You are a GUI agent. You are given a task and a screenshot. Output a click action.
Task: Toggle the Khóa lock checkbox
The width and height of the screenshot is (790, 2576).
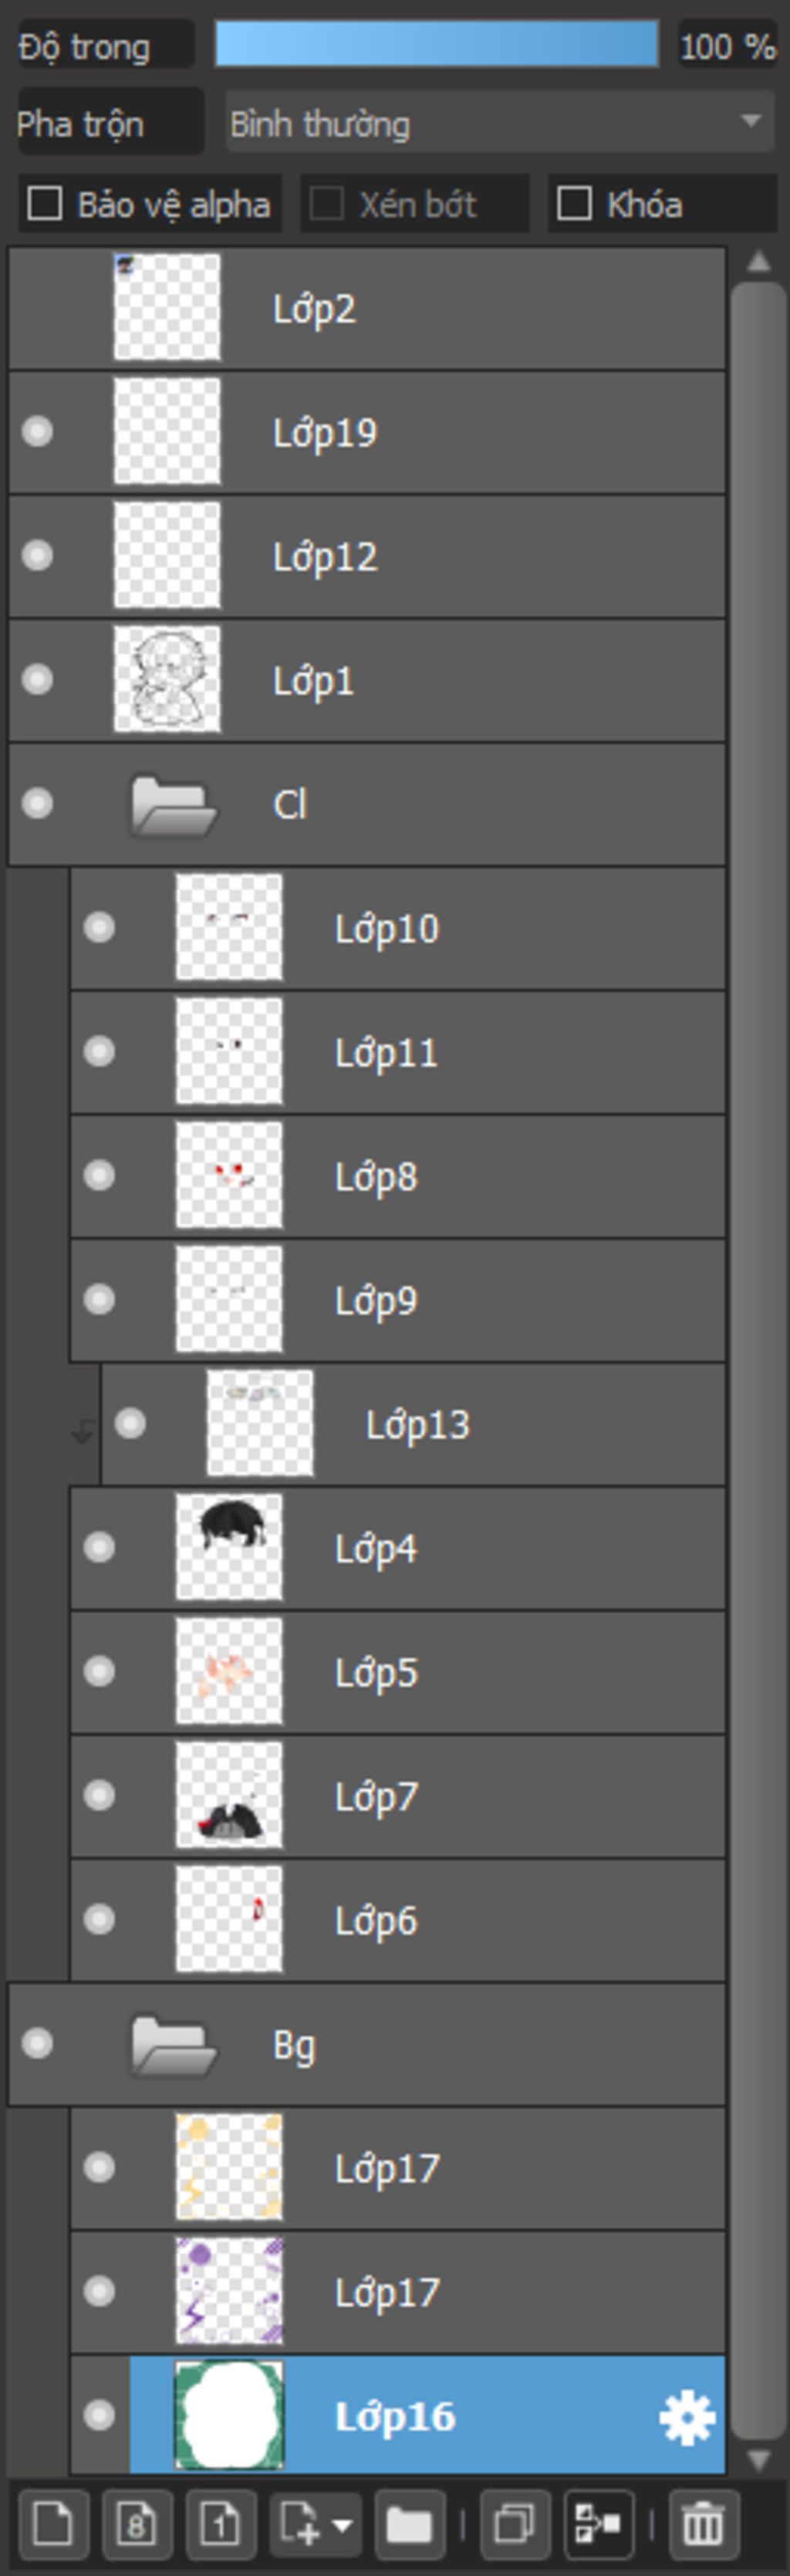tap(574, 204)
